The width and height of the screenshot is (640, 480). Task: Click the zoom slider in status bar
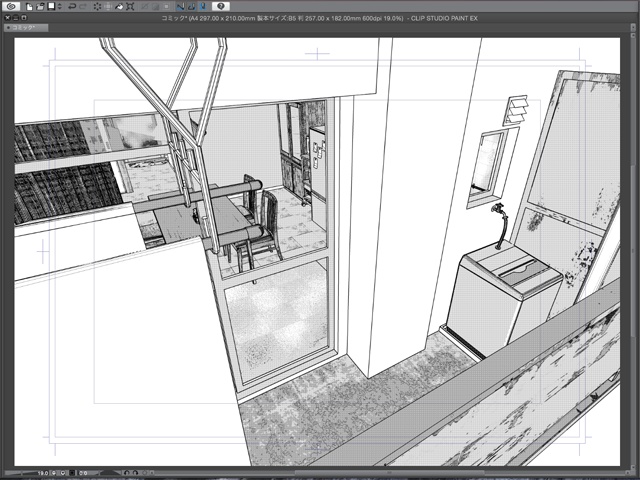pyautogui.click(x=21, y=473)
